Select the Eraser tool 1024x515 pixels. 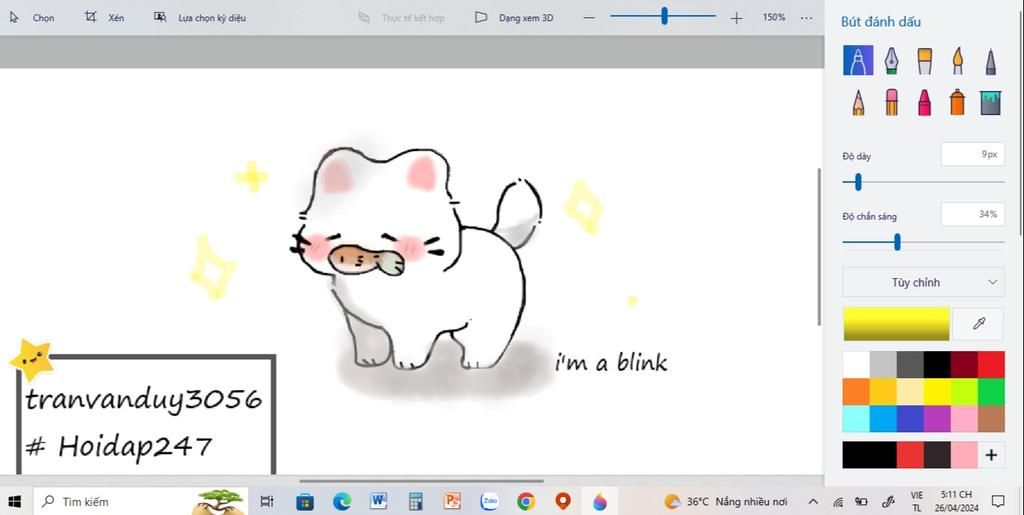891,102
